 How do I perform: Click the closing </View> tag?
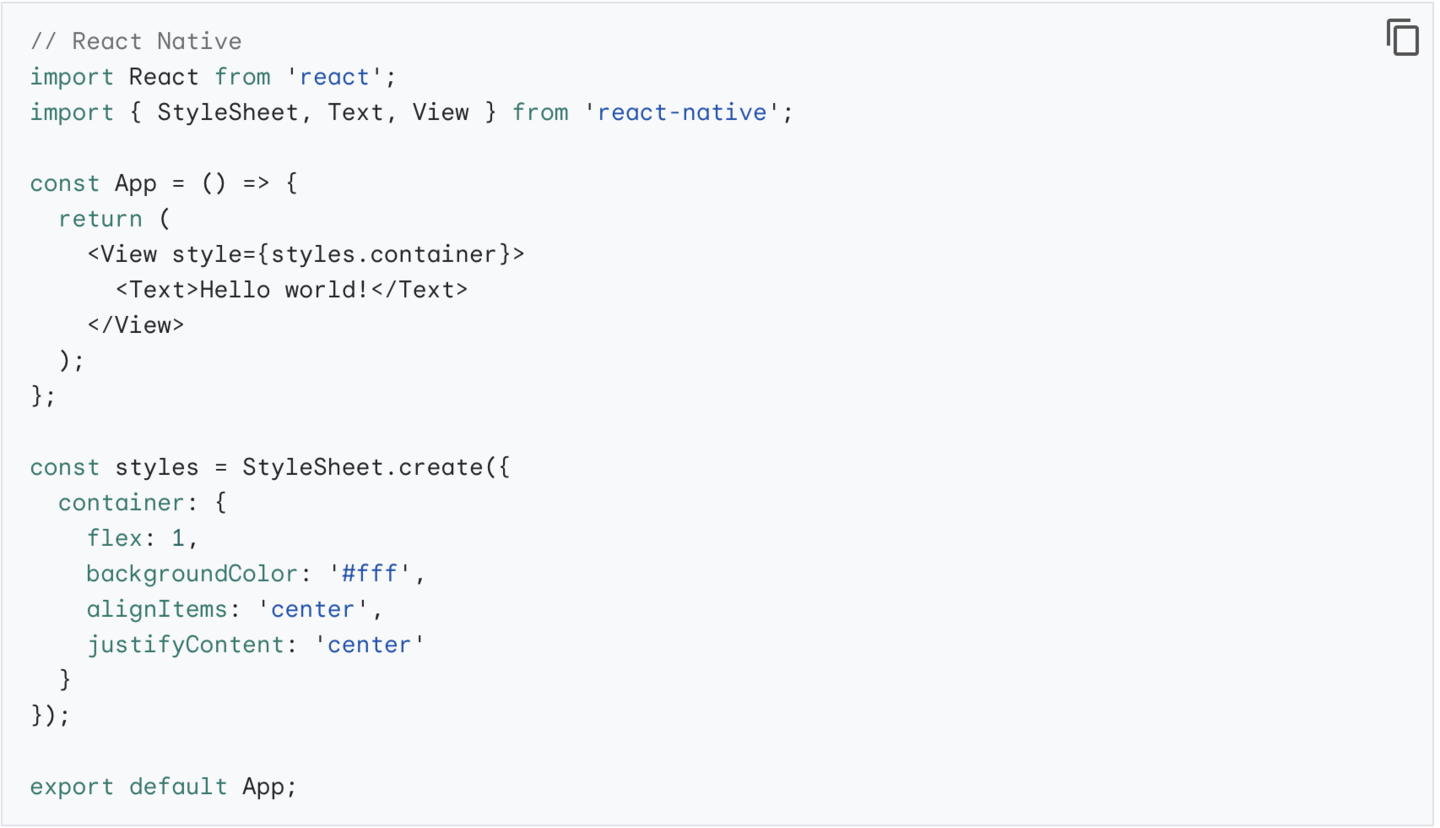(136, 325)
